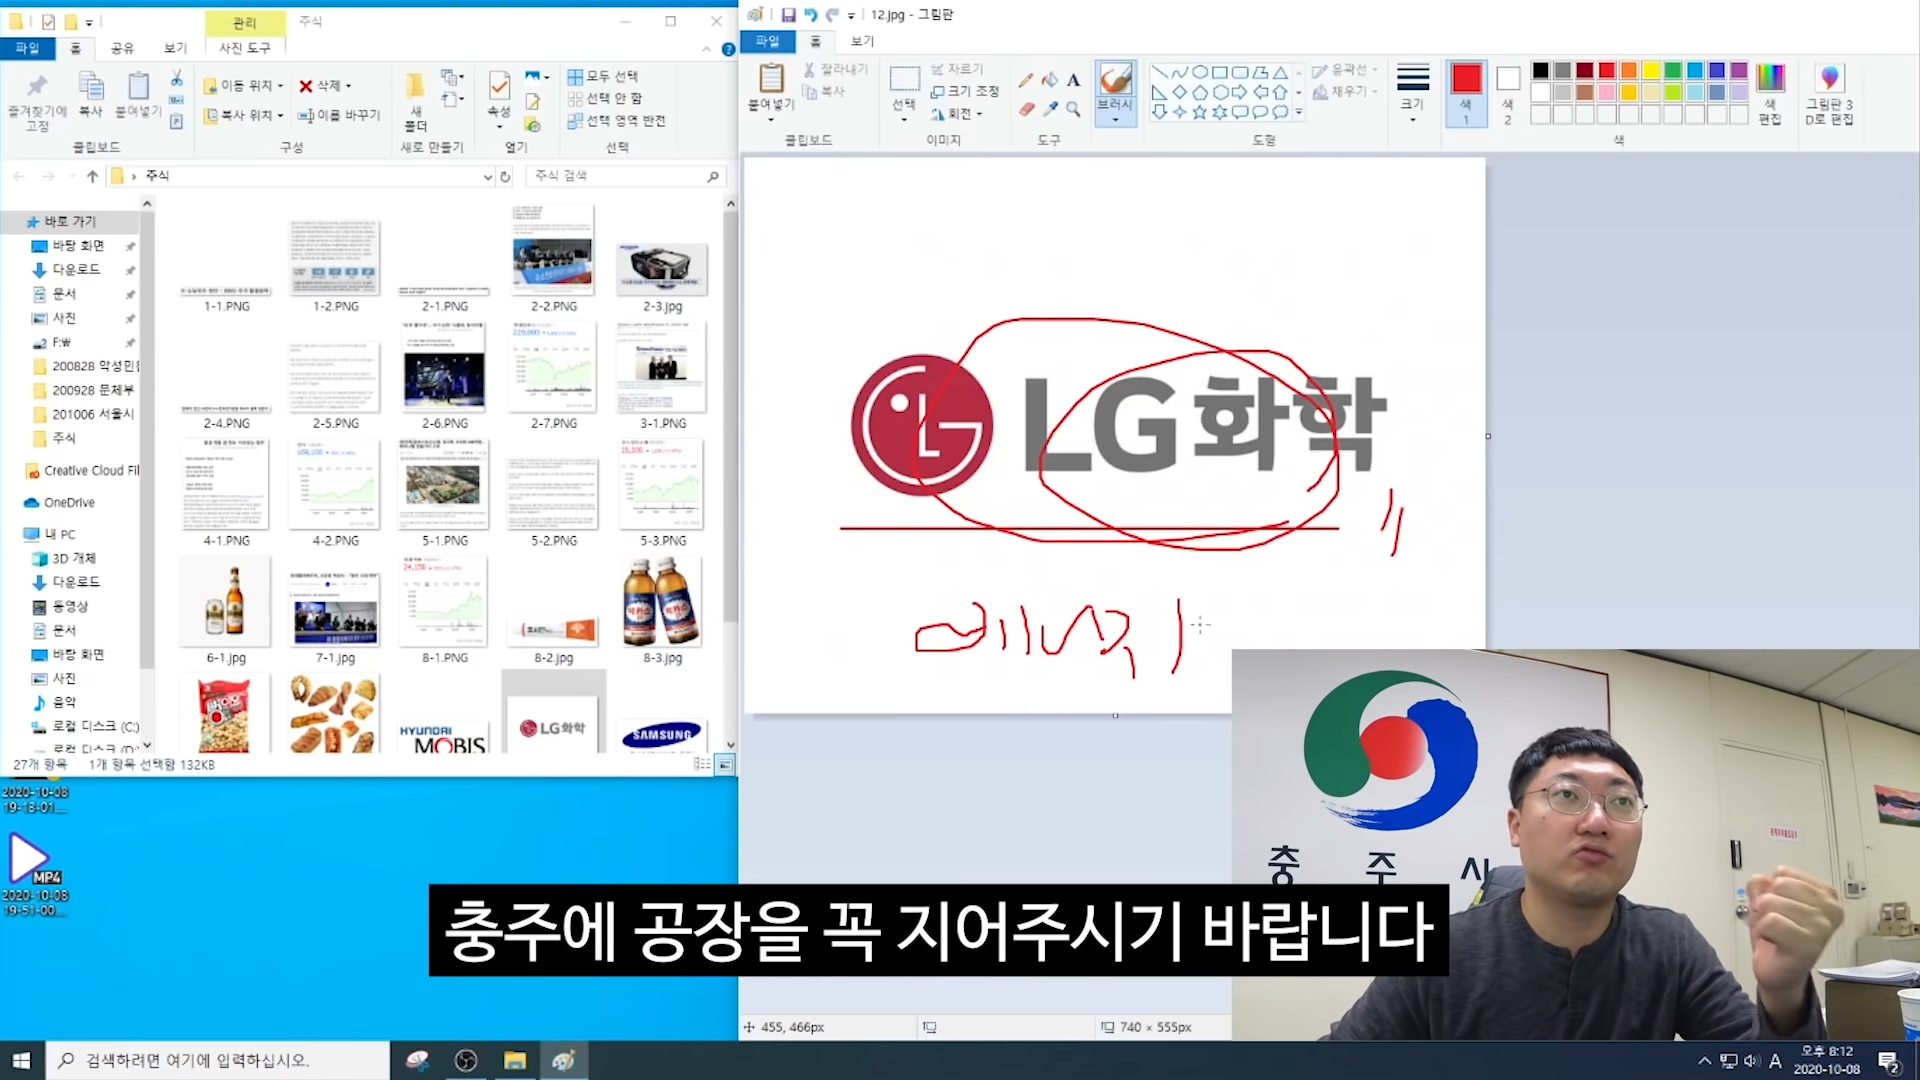Click the Explorer help question mark icon
Viewport: 1920px width, 1080px height.
728,48
